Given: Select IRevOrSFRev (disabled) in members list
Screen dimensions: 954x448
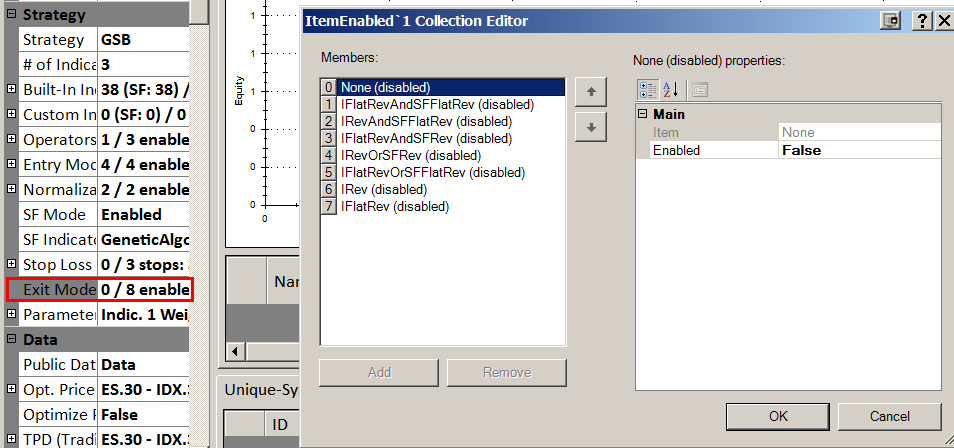Looking at the screenshot, I should [x=410, y=156].
